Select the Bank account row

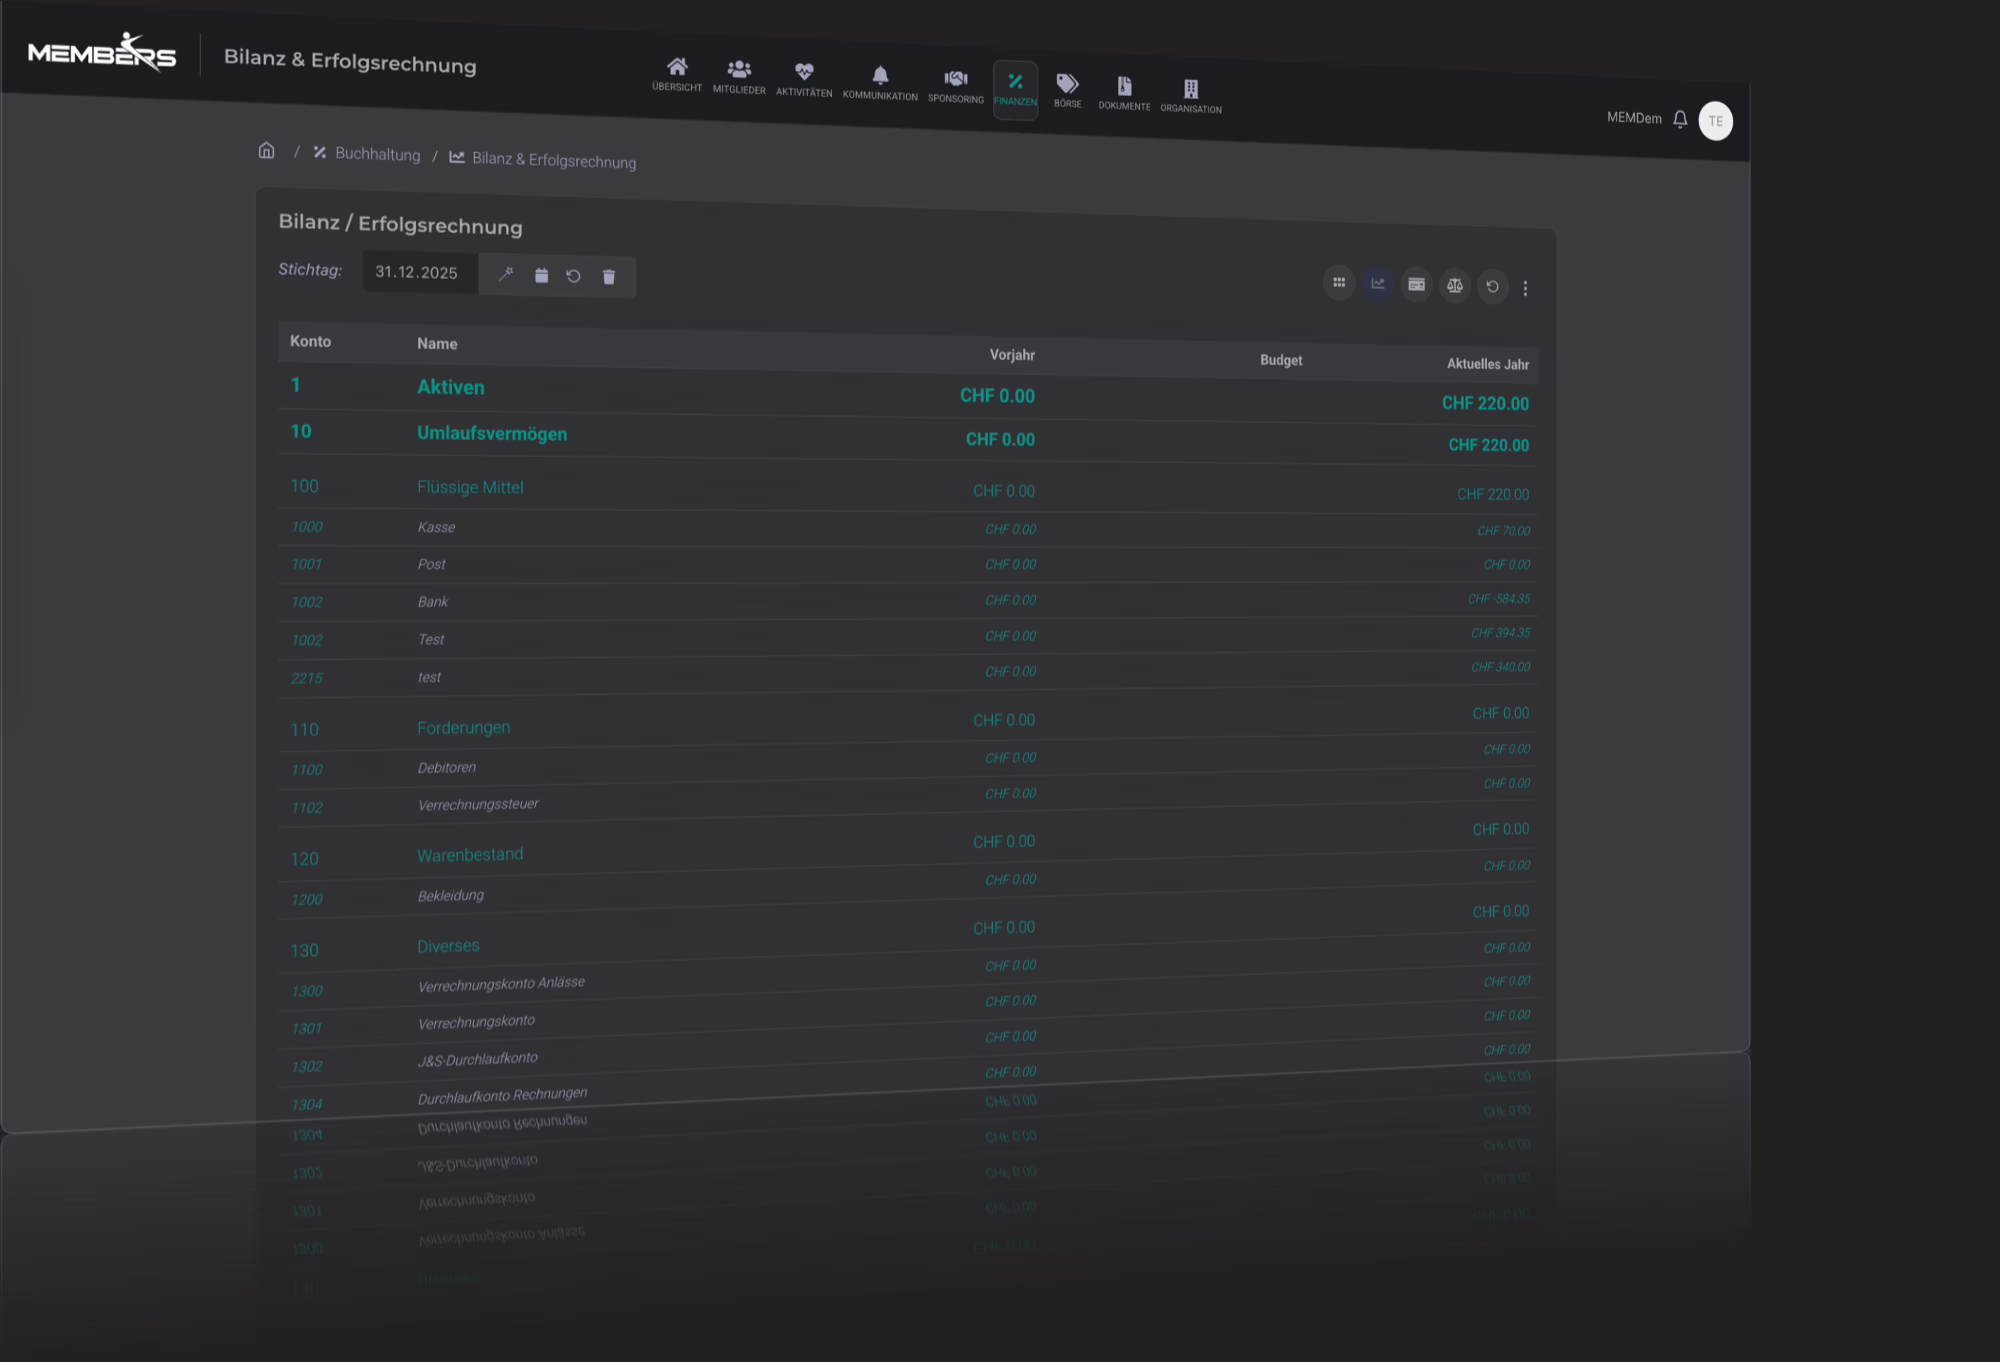click(x=907, y=600)
